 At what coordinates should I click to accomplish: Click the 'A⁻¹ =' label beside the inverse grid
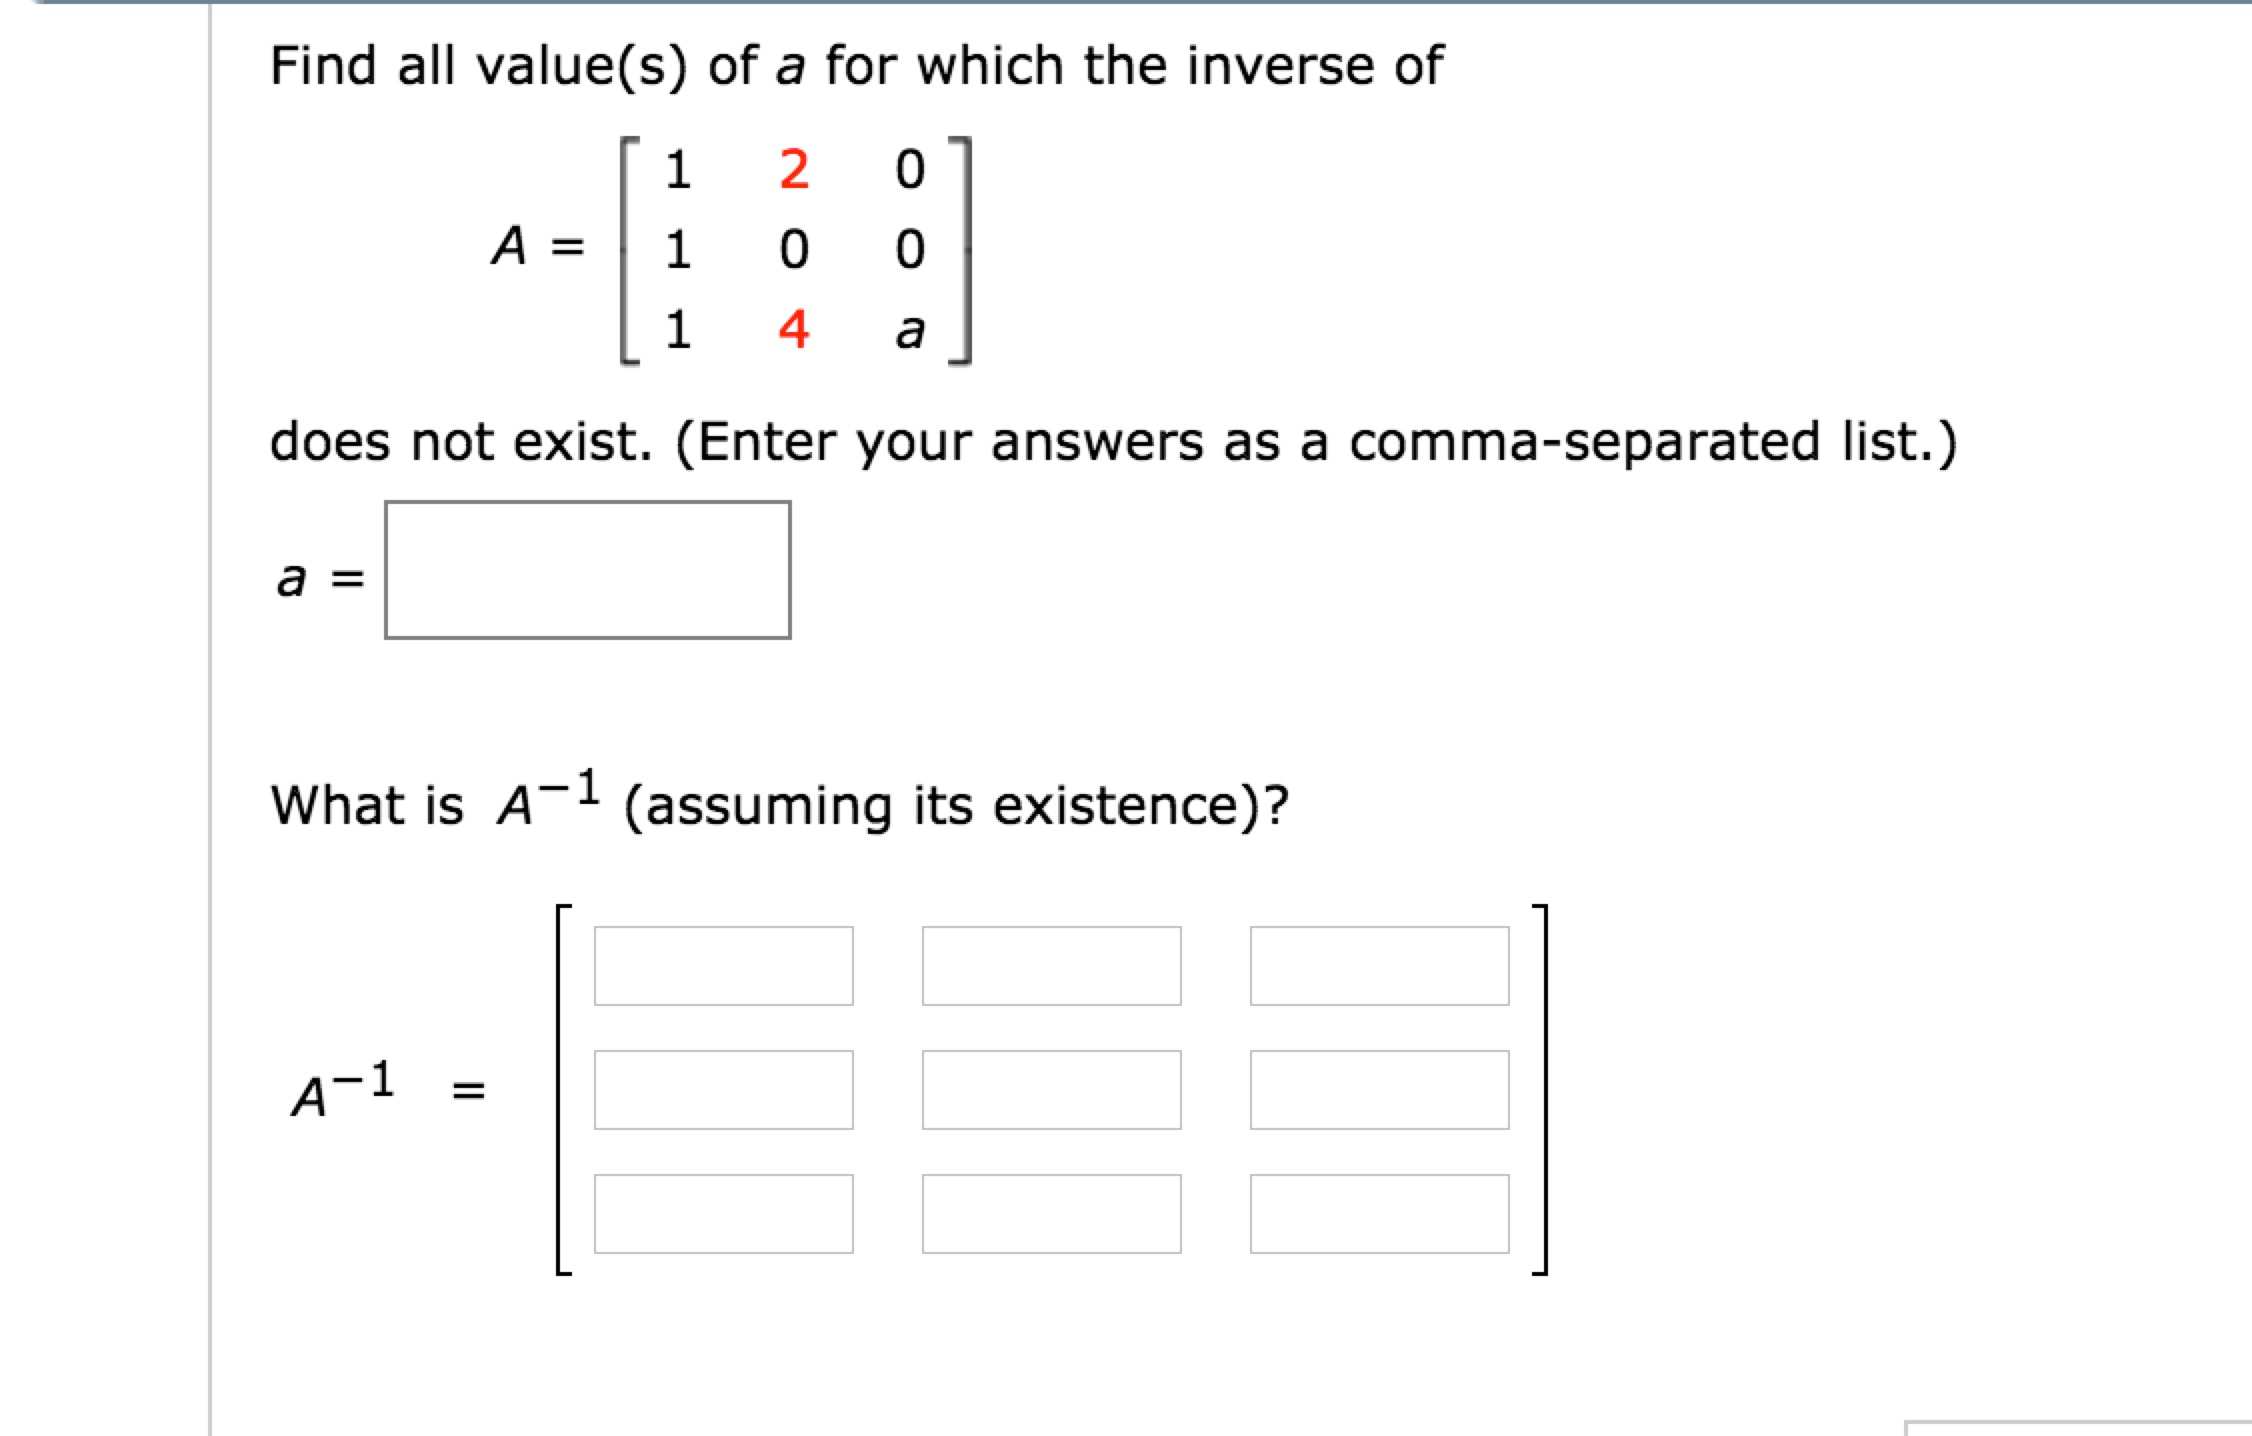(388, 1090)
